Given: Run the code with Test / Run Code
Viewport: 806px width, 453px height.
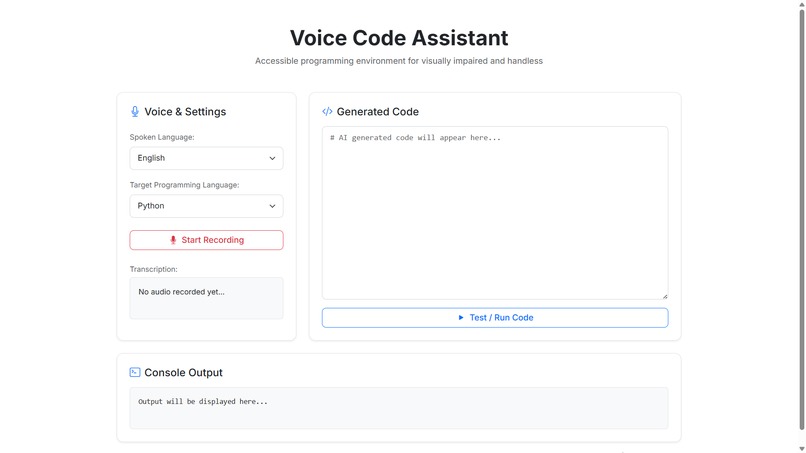Looking at the screenshot, I should [495, 318].
